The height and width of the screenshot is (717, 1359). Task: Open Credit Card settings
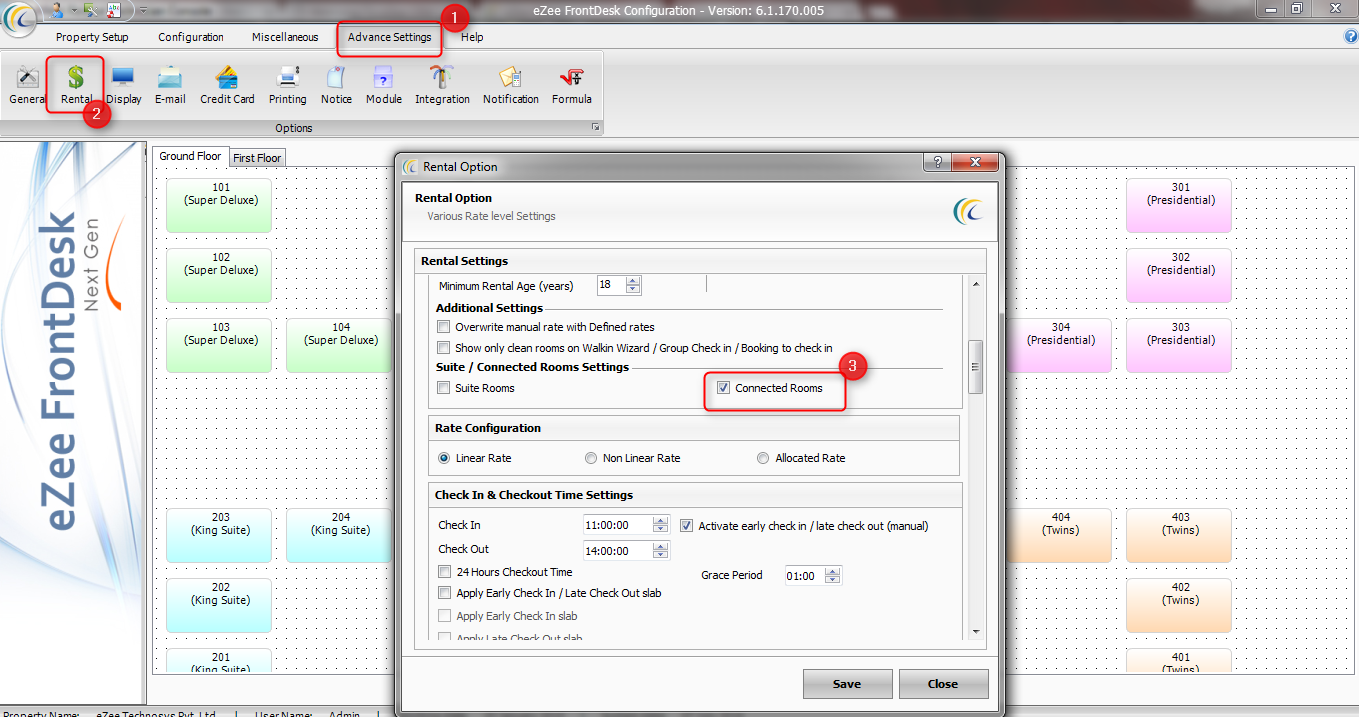coord(227,85)
